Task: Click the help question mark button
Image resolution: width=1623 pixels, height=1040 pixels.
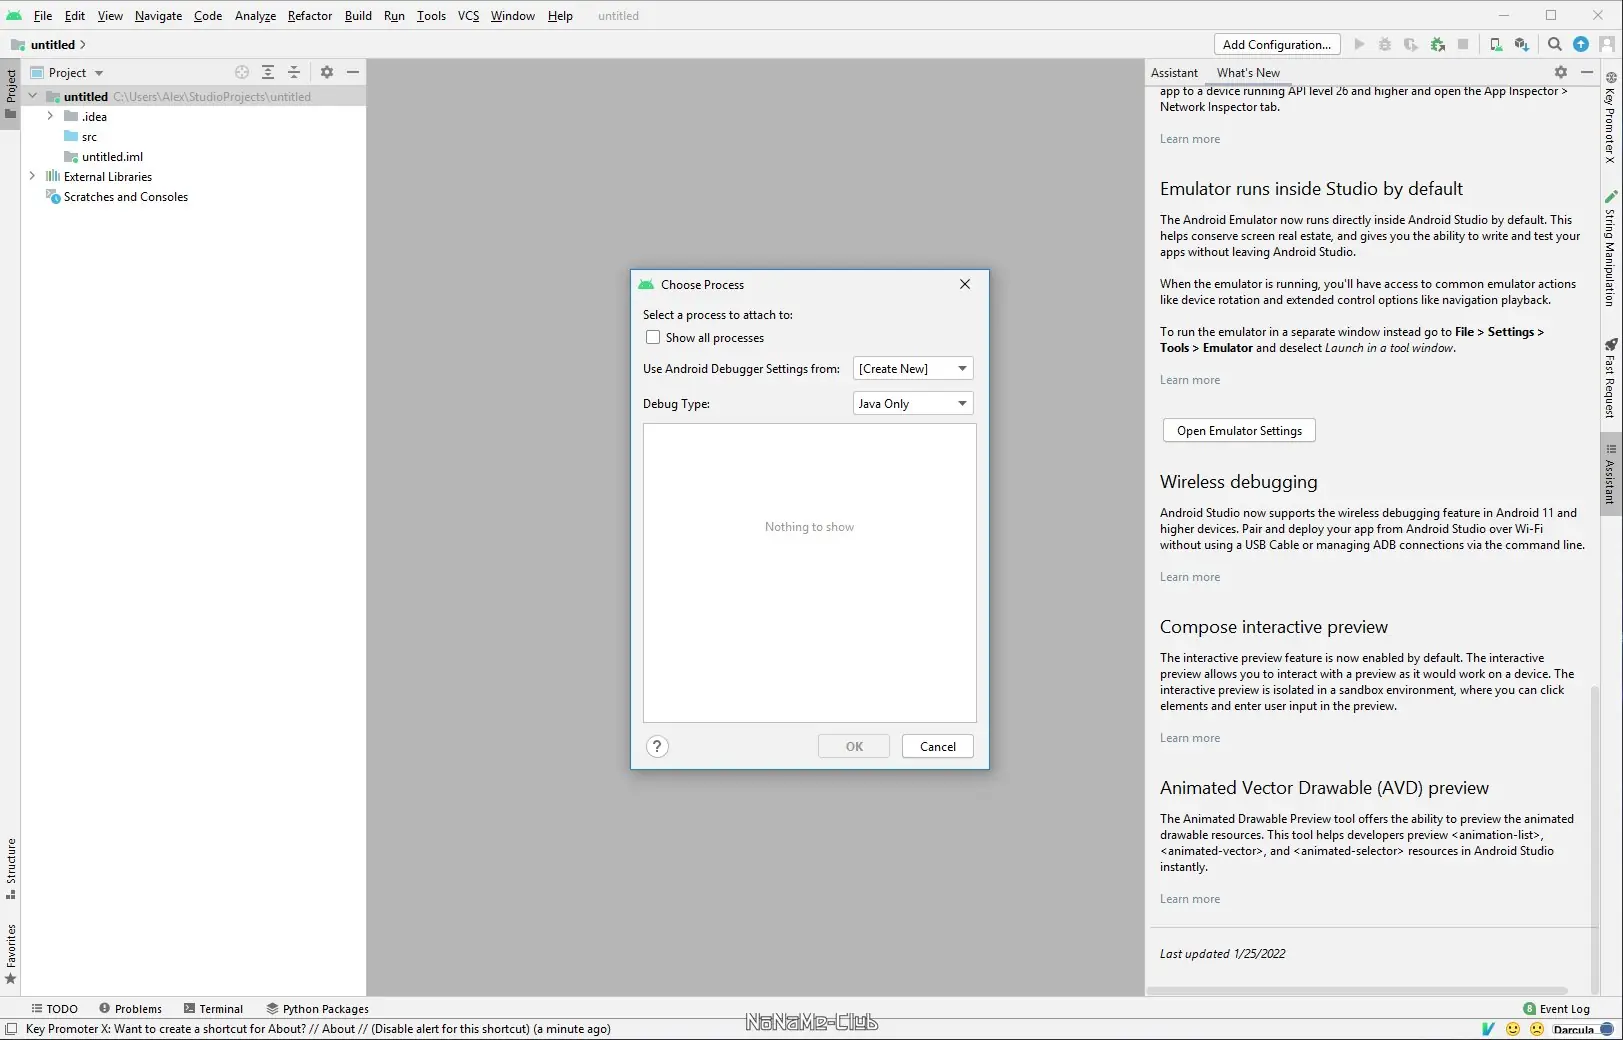Action: (x=657, y=746)
